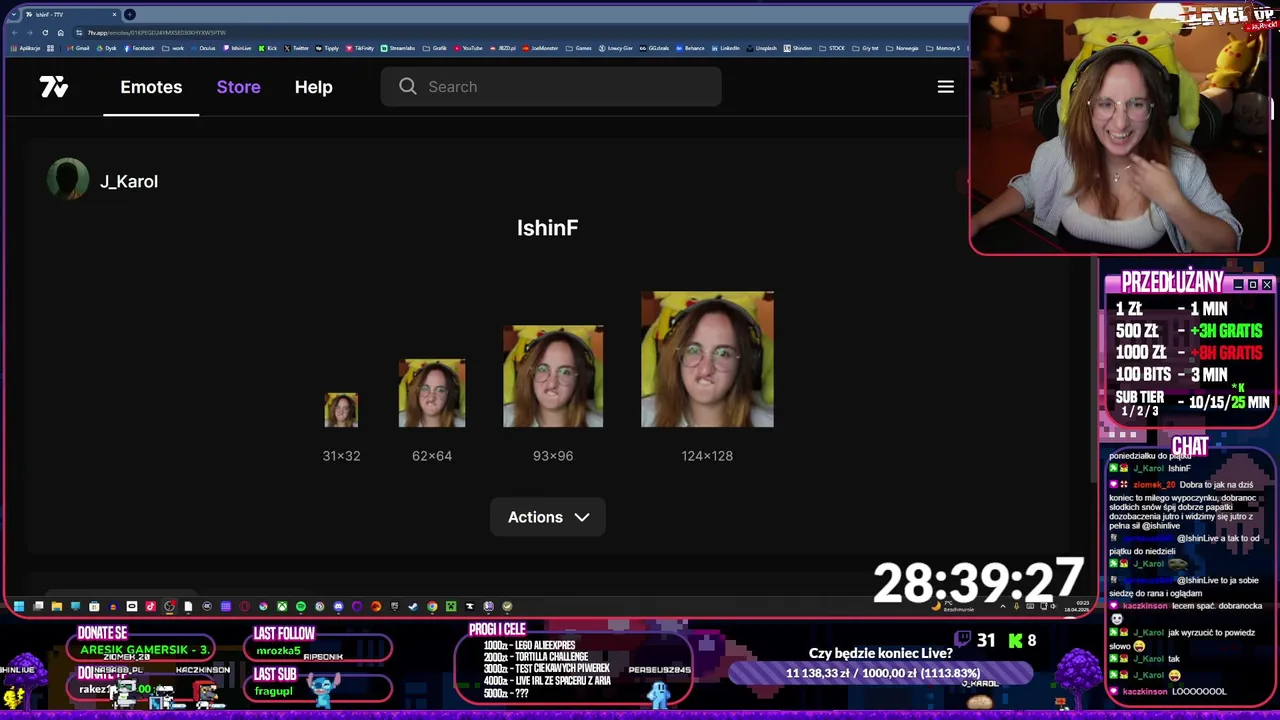The image size is (1280, 720).
Task: Open Microsoft Store from the taskbar
Action: 94,606
